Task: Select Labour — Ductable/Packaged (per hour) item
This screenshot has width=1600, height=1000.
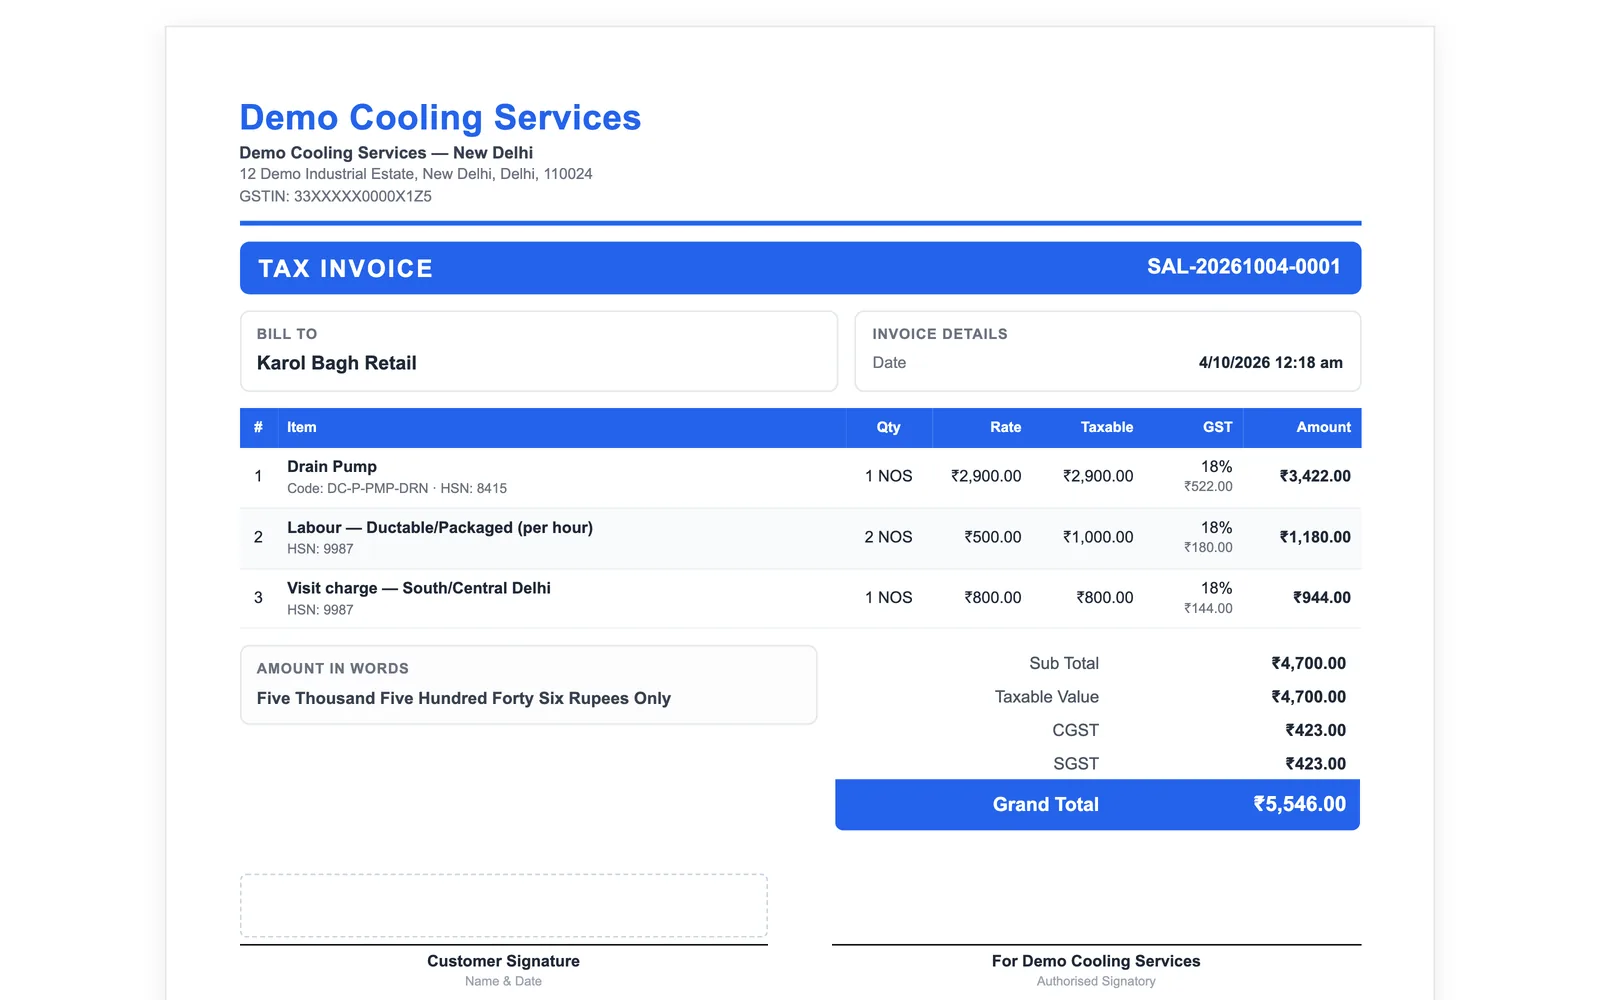Action: [x=440, y=528]
